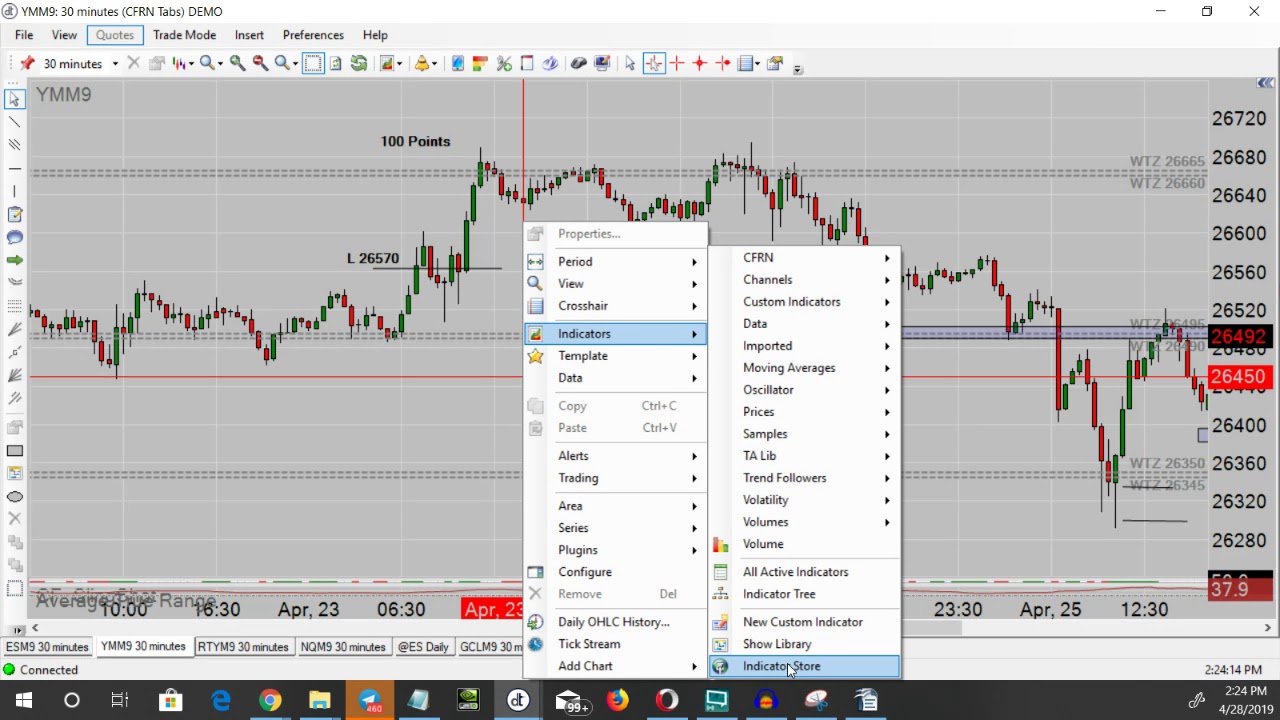The image size is (1280, 720).
Task: Open the Indicator Tree
Action: pos(804,594)
